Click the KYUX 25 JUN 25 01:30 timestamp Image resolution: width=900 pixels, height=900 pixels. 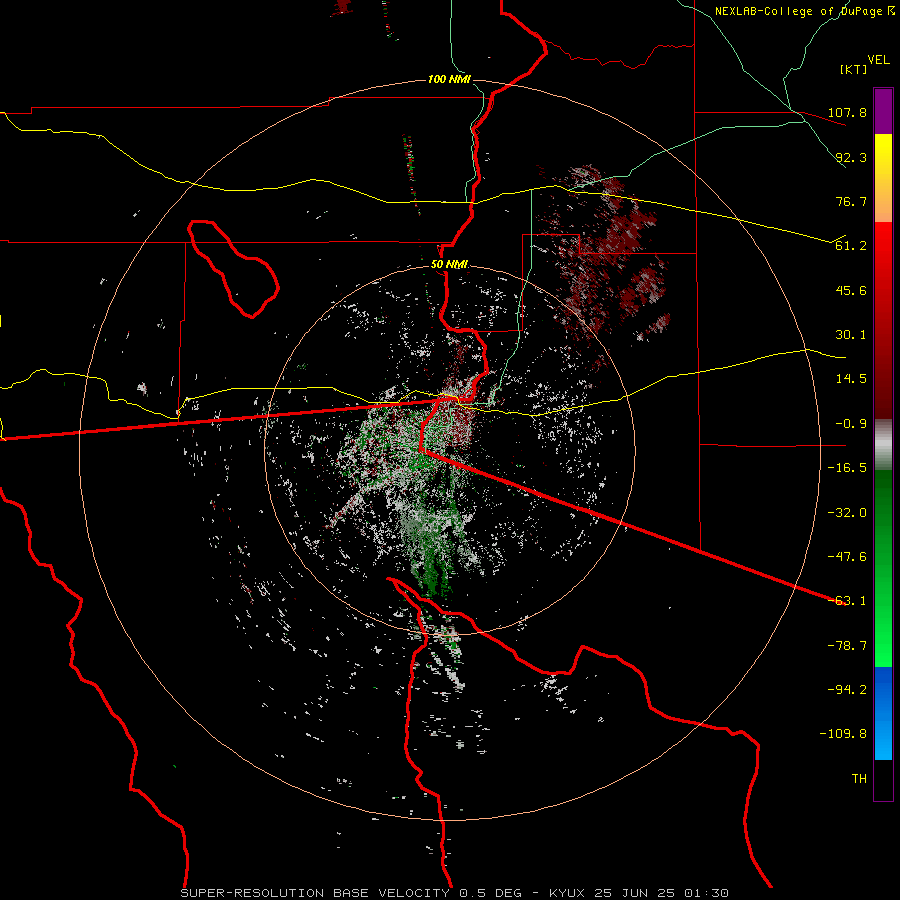(x=639, y=893)
